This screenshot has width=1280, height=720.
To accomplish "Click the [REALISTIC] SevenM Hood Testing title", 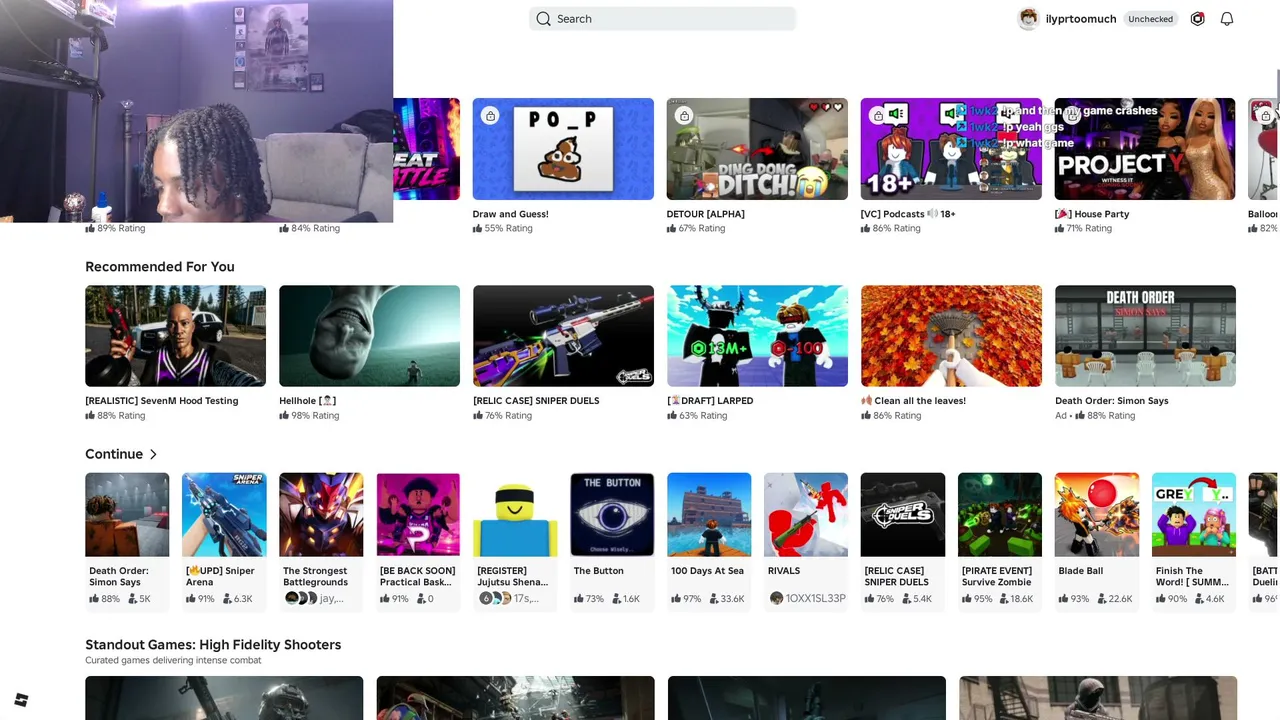I will (162, 401).
